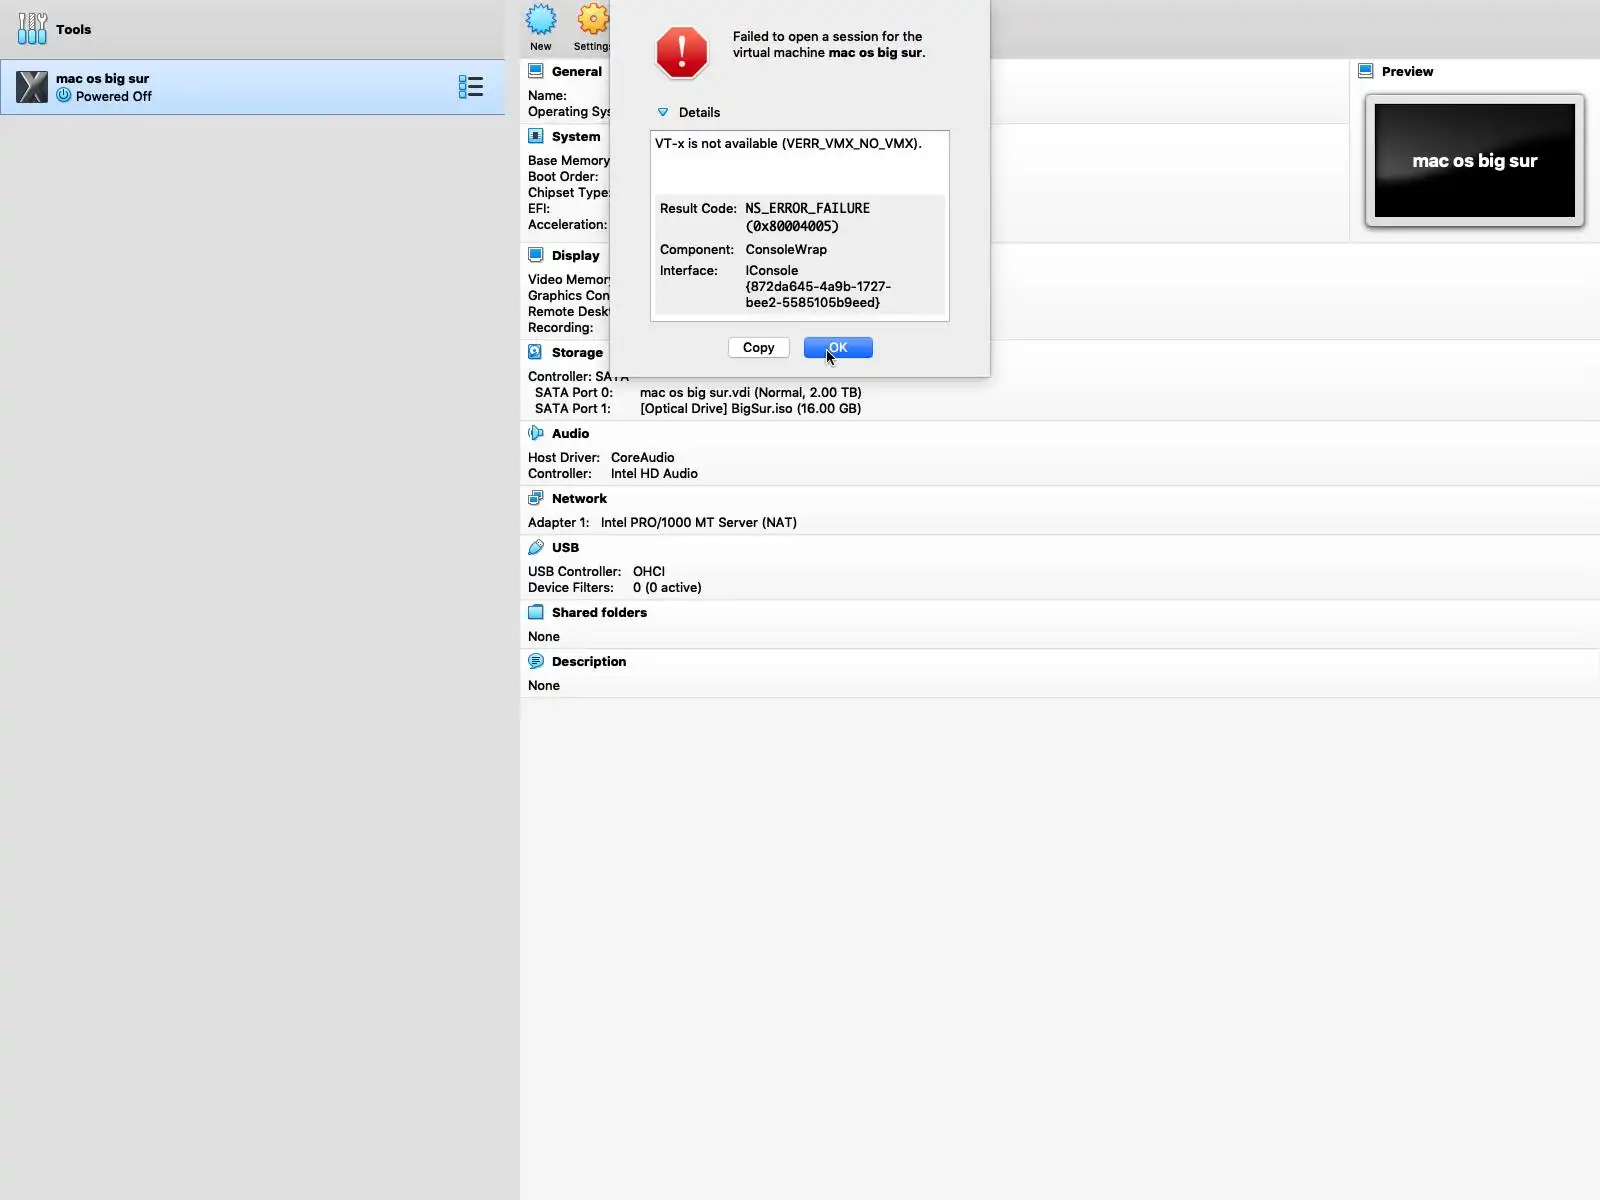
Task: Click the VT-x not available error message
Action: 788,143
